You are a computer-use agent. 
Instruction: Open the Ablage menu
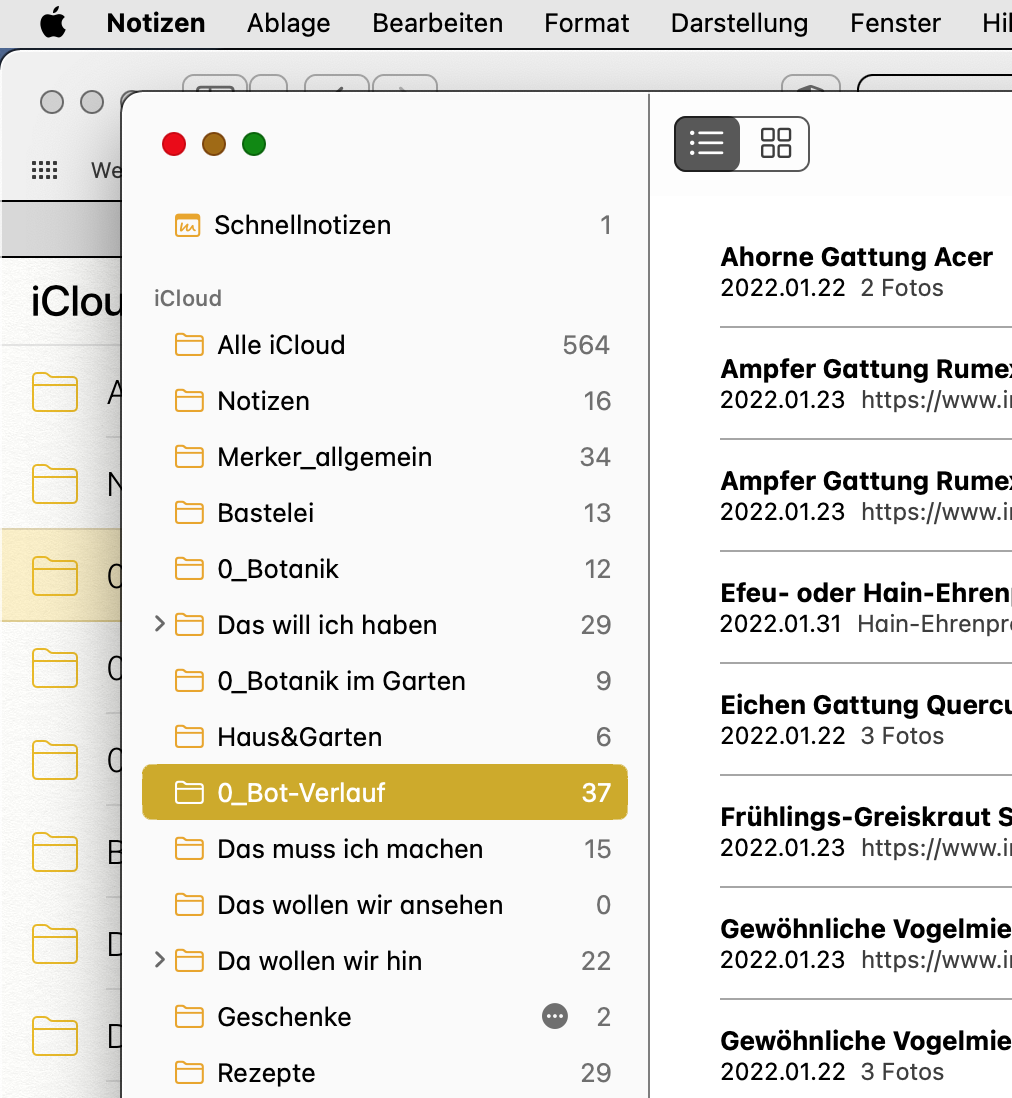[289, 23]
